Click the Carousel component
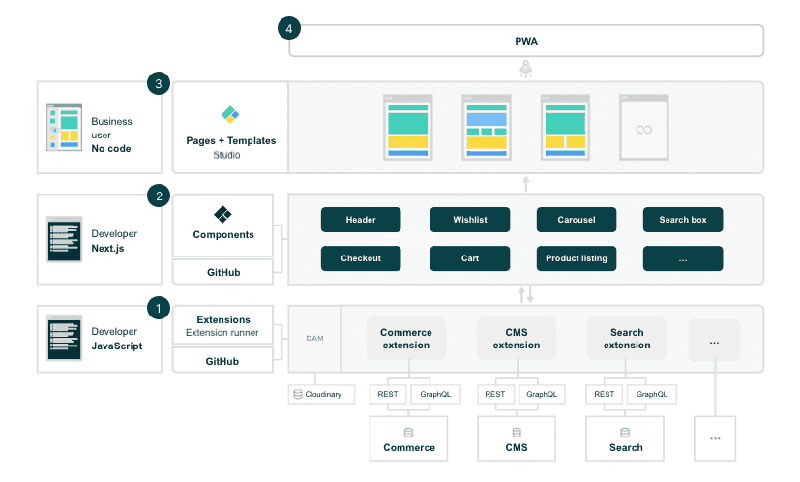Image resolution: width=800 pixels, height=482 pixels. (576, 219)
